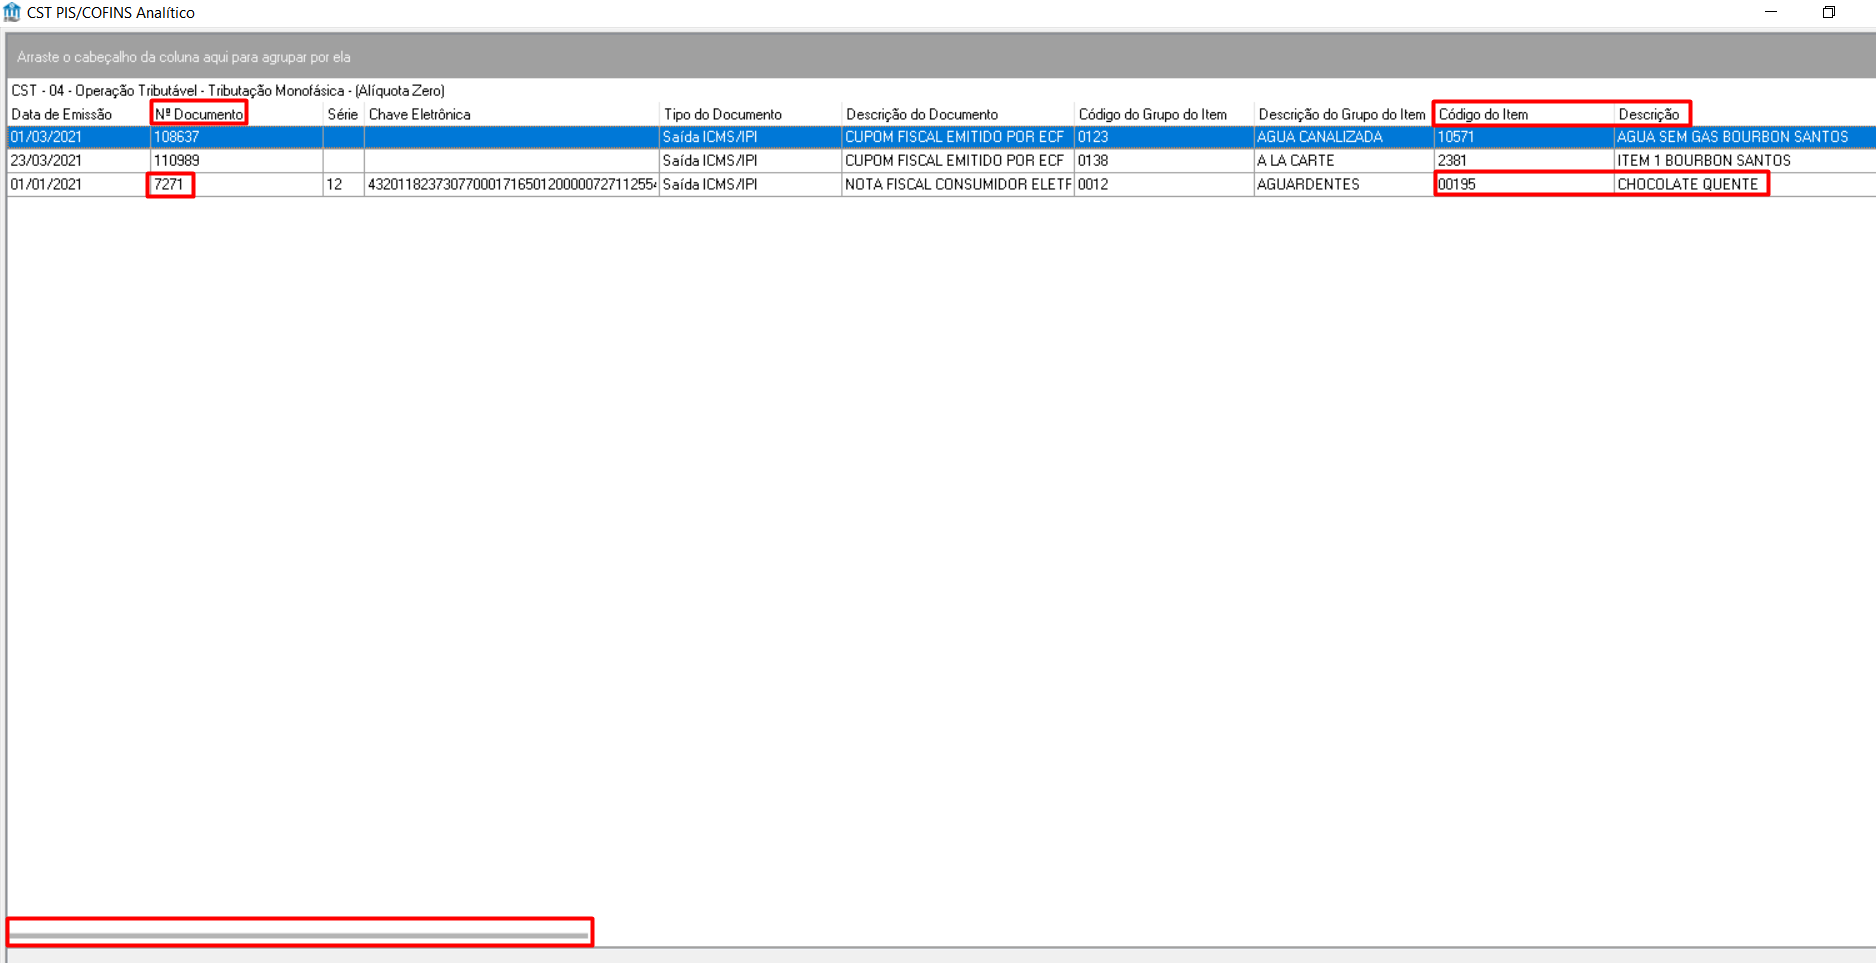The image size is (1876, 963).
Task: Sort by Data de Emissão column header
Action: click(79, 114)
